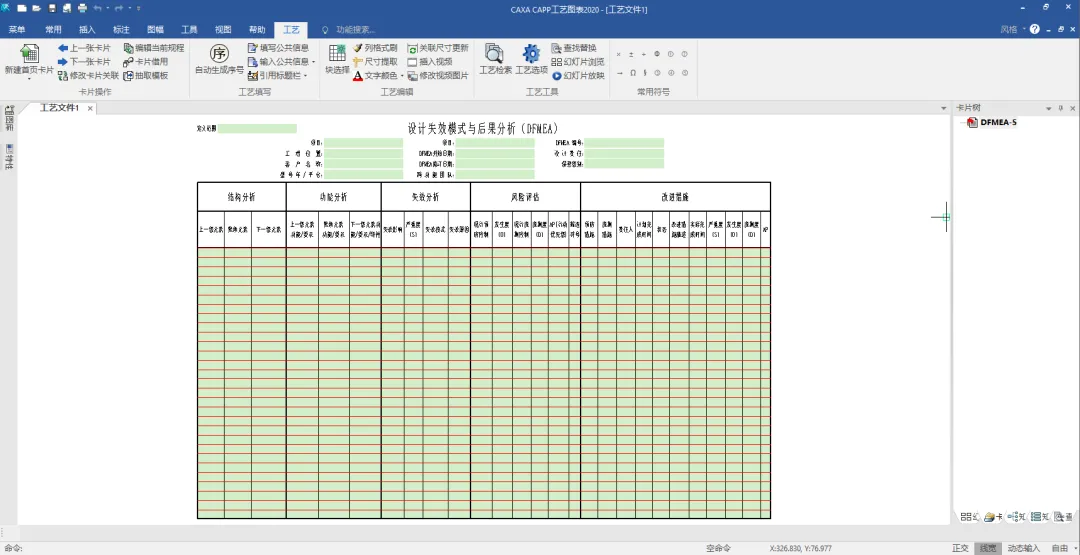Image resolution: width=1080 pixels, height=555 pixels.
Task: Open Text Color dropdown arrow
Action: click(x=402, y=76)
